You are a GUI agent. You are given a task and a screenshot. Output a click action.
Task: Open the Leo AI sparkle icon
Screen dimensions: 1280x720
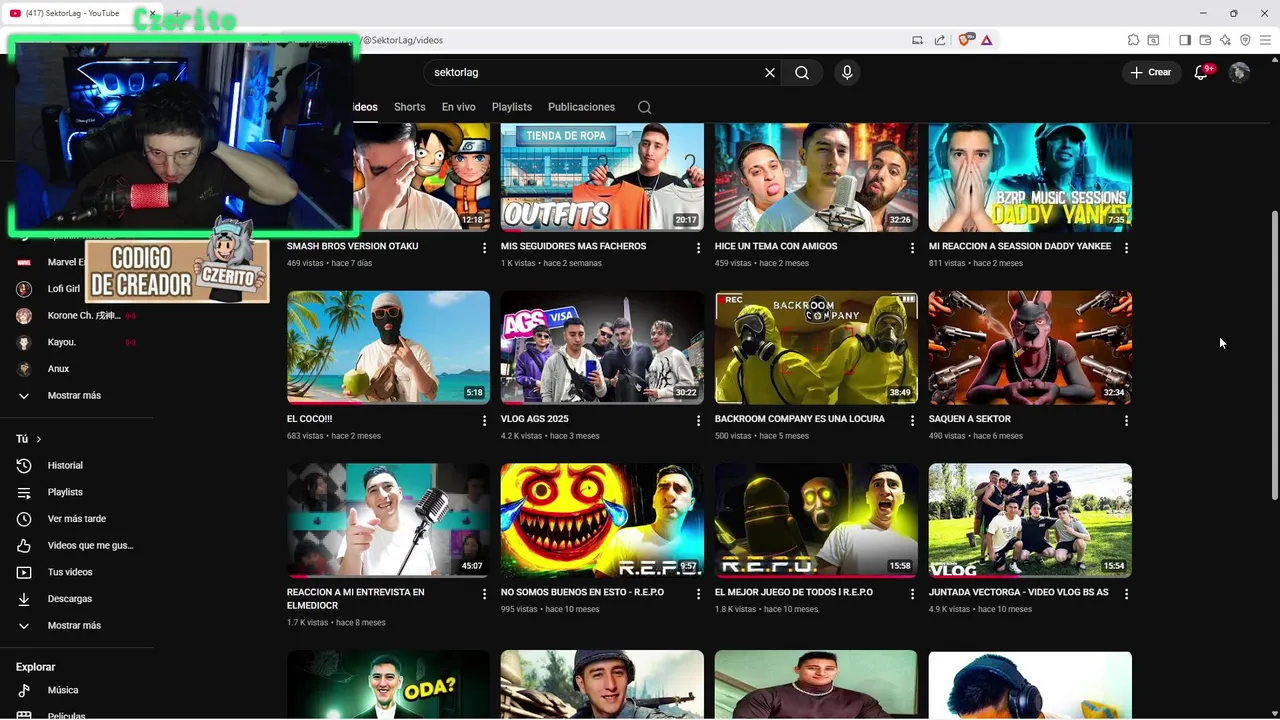pyautogui.click(x=1225, y=40)
